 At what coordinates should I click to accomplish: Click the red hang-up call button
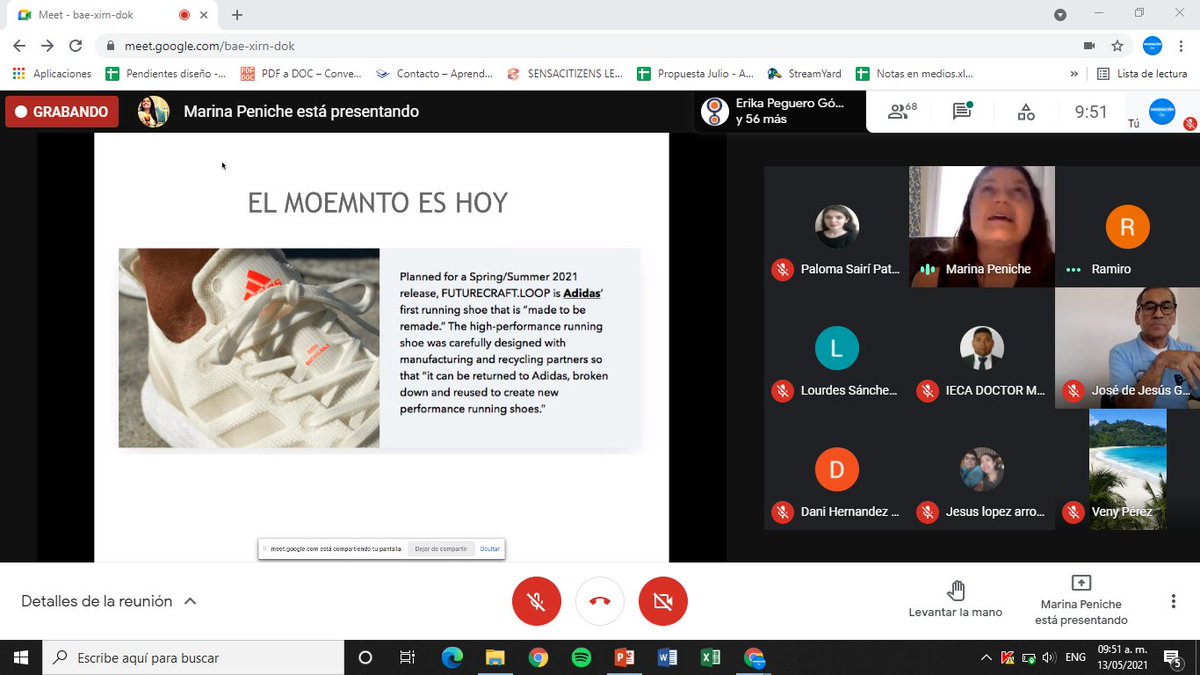pyautogui.click(x=599, y=601)
